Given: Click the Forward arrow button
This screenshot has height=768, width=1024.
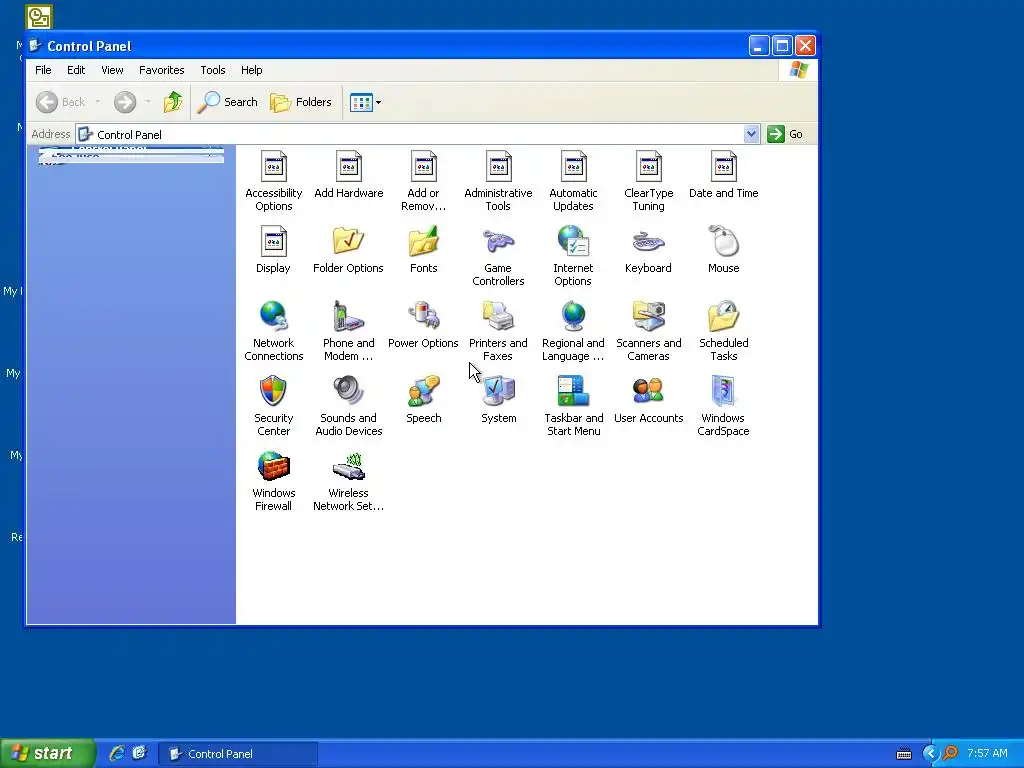Looking at the screenshot, I should (125, 102).
